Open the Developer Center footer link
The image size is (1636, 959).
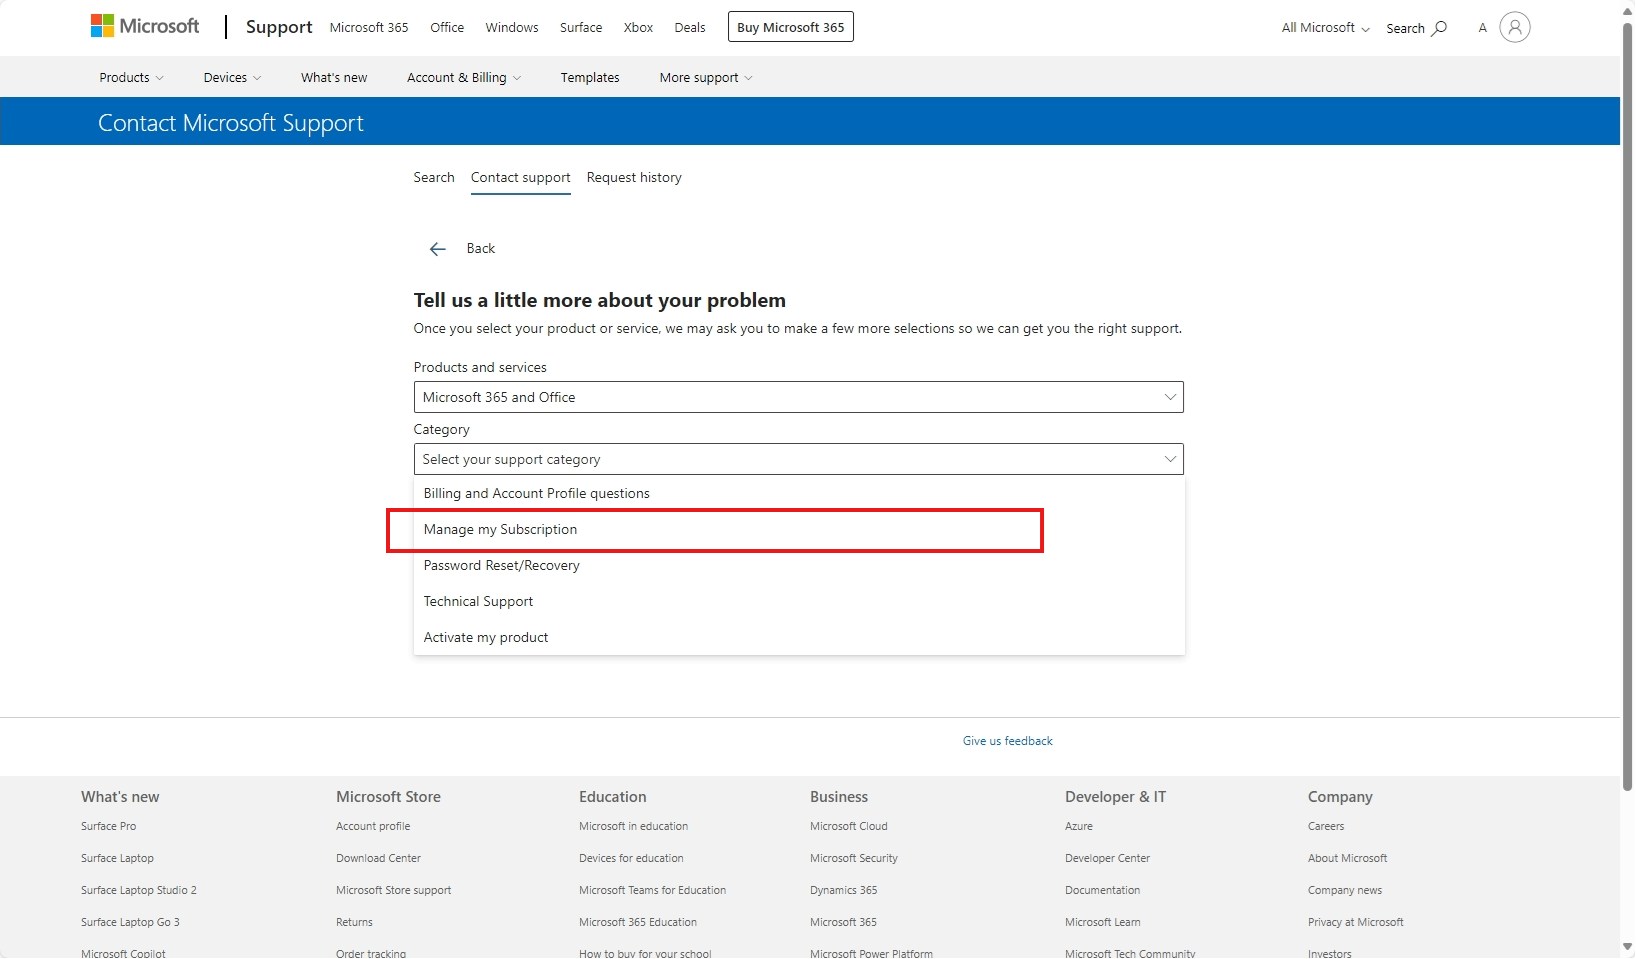pyautogui.click(x=1108, y=858)
